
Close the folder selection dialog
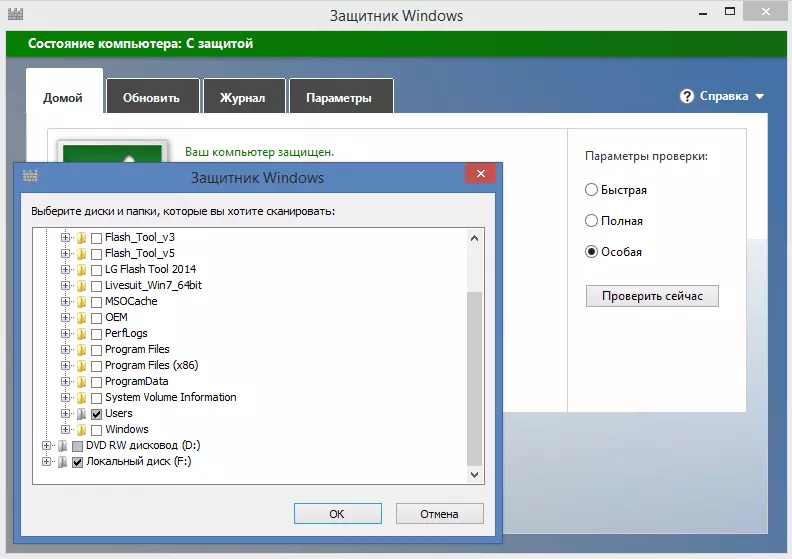(x=480, y=174)
